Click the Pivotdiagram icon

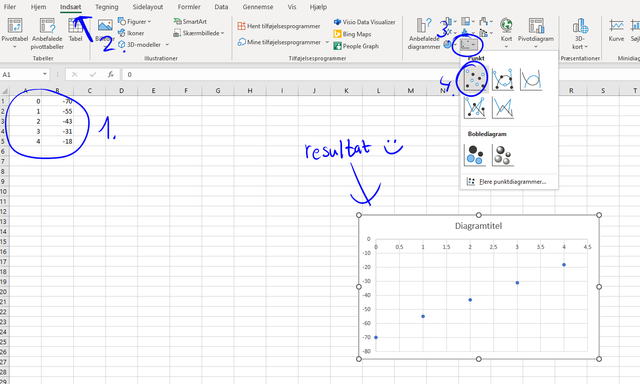tap(536, 25)
